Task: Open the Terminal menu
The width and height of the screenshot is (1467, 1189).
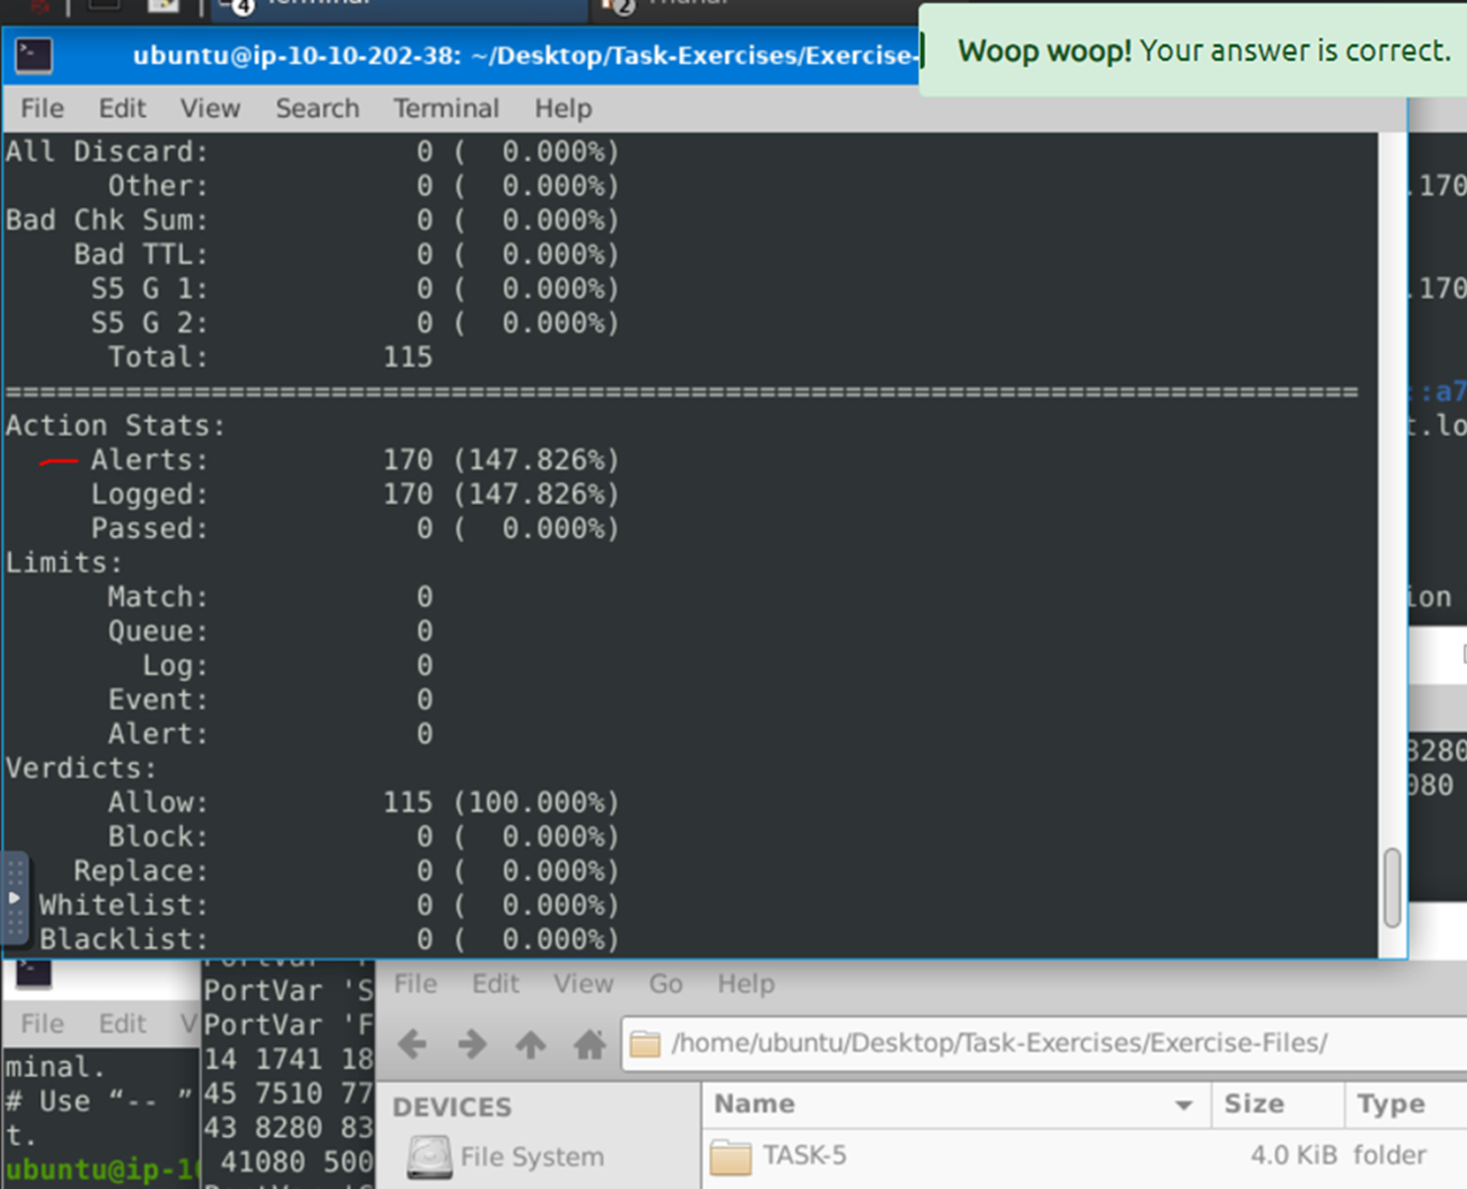Action: tap(446, 108)
